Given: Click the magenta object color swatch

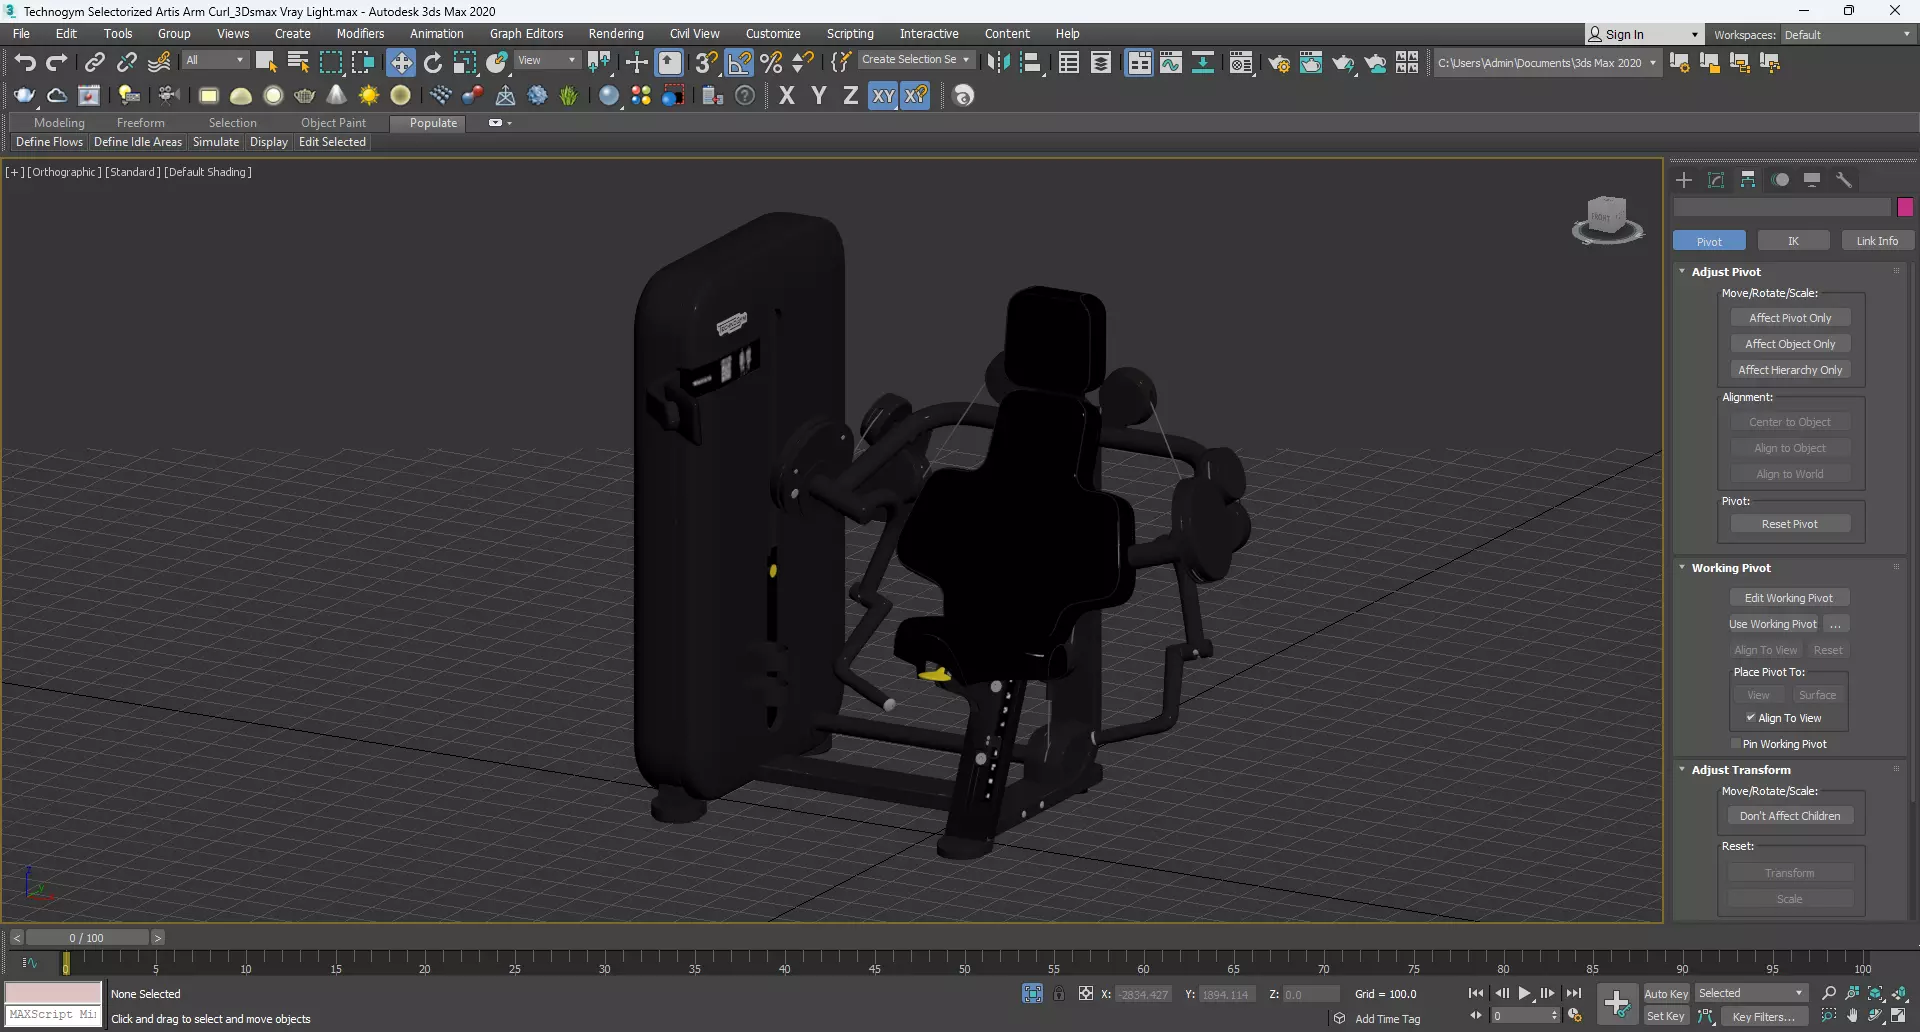Looking at the screenshot, I should pyautogui.click(x=1905, y=207).
